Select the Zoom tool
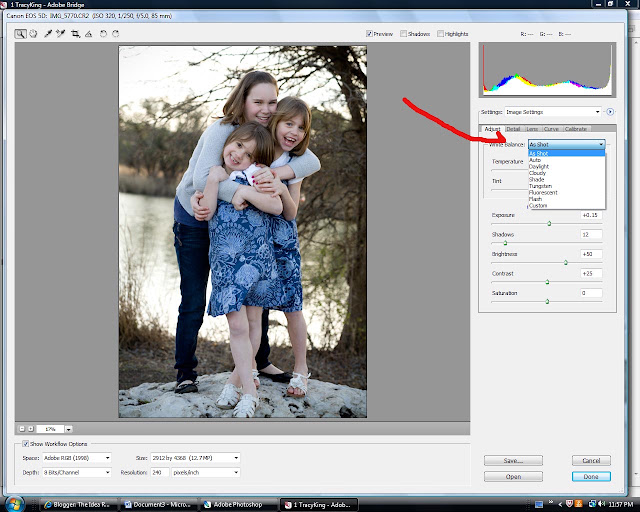This screenshot has width=640, height=512. (20, 34)
